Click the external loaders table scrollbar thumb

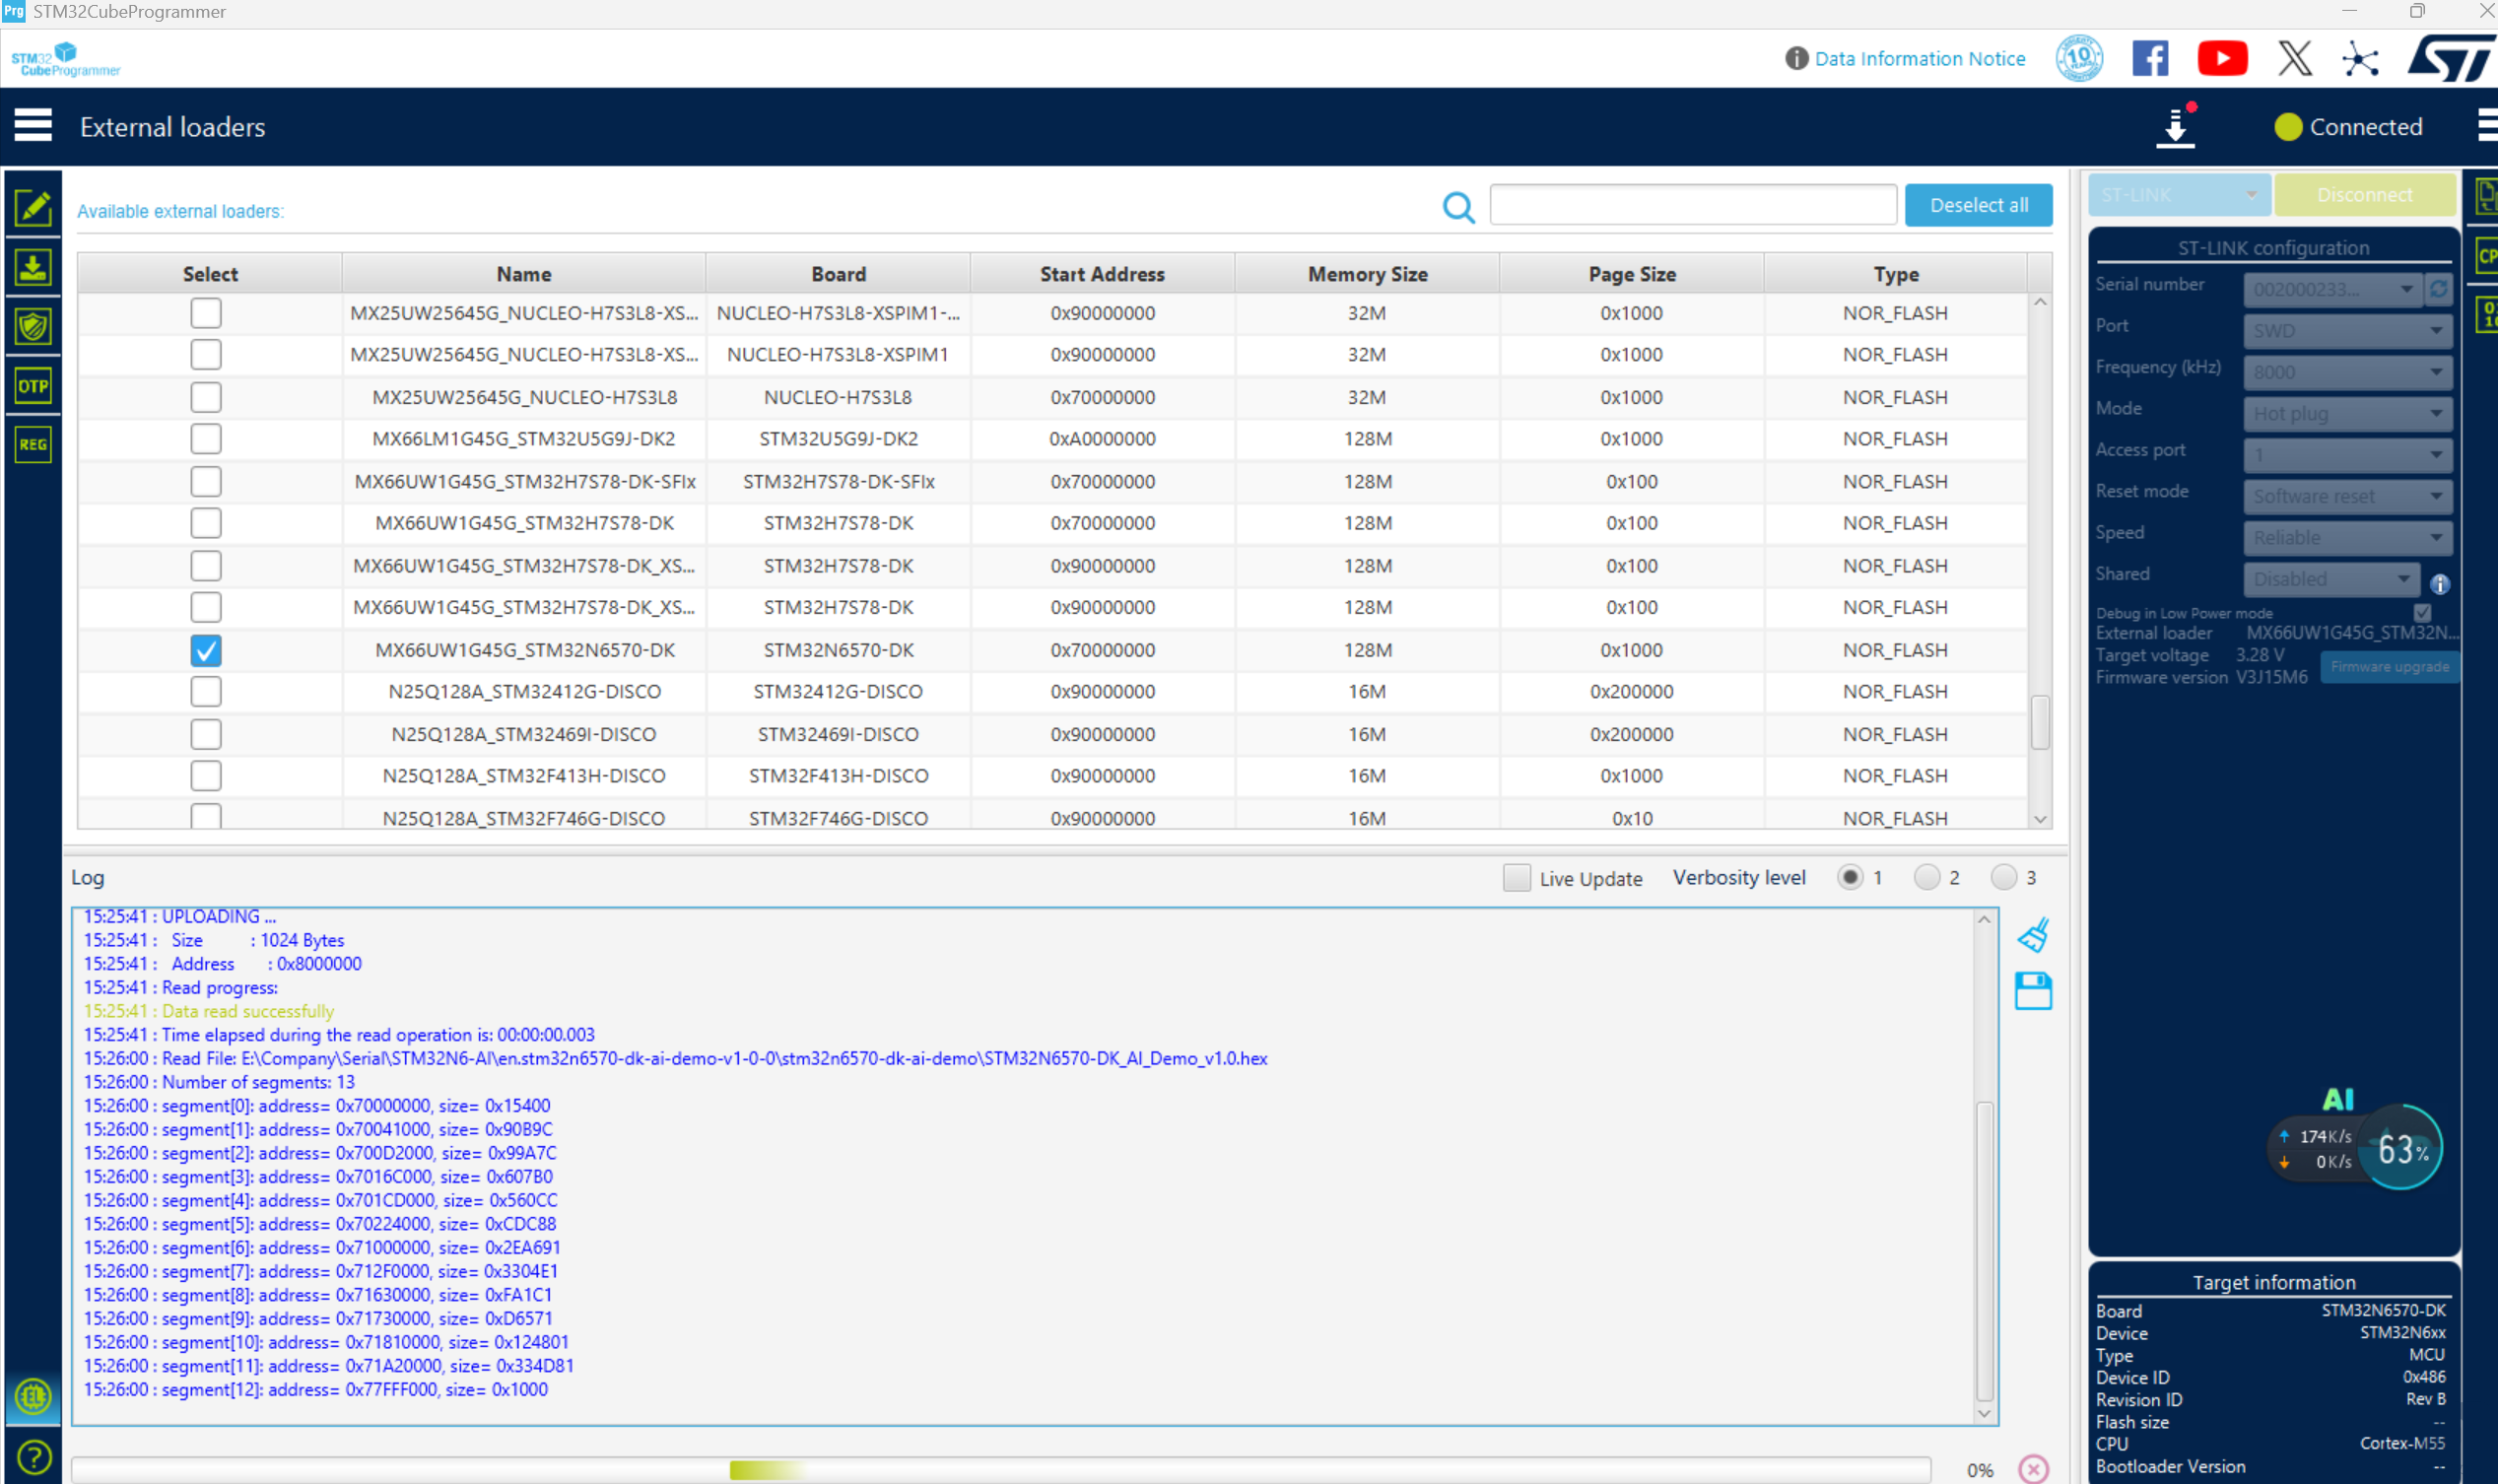2040,722
